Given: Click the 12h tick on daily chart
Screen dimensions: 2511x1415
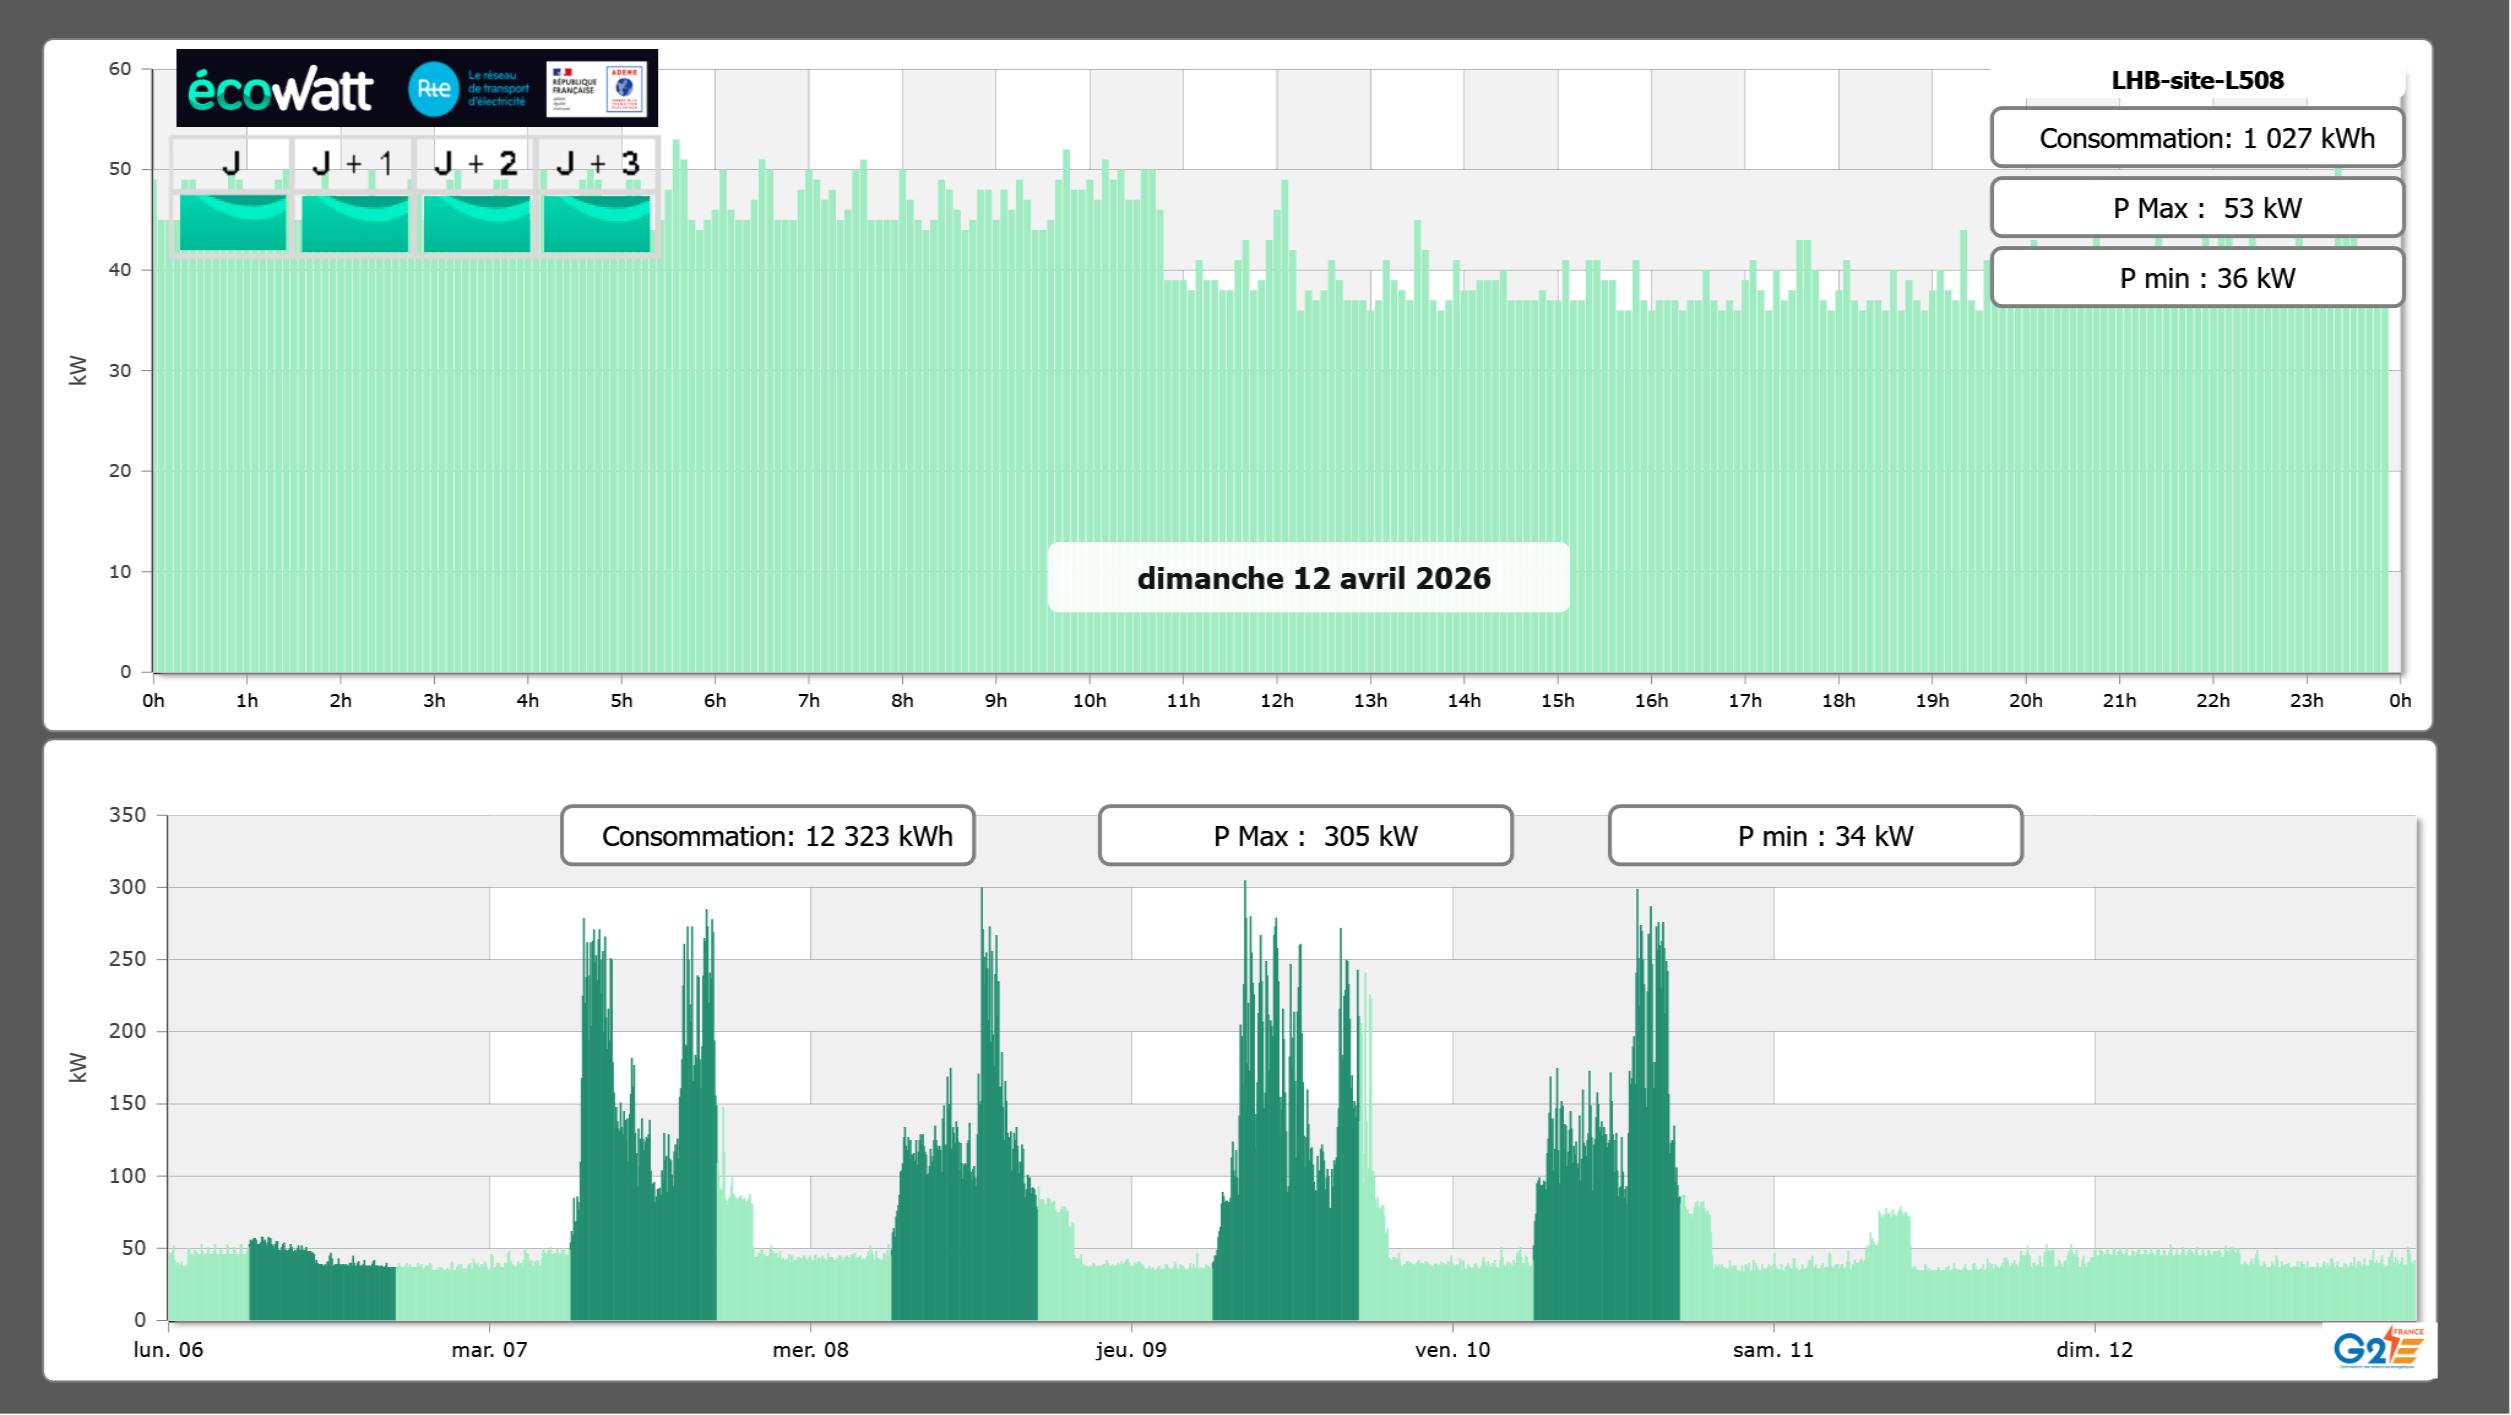Looking at the screenshot, I should pos(1276,701).
